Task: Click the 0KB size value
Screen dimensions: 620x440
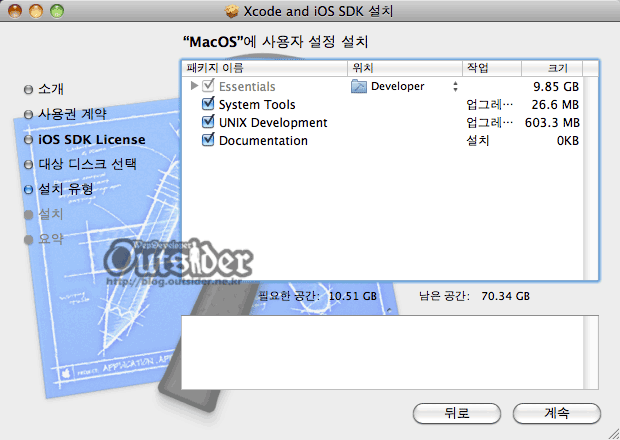Action: click(x=567, y=141)
